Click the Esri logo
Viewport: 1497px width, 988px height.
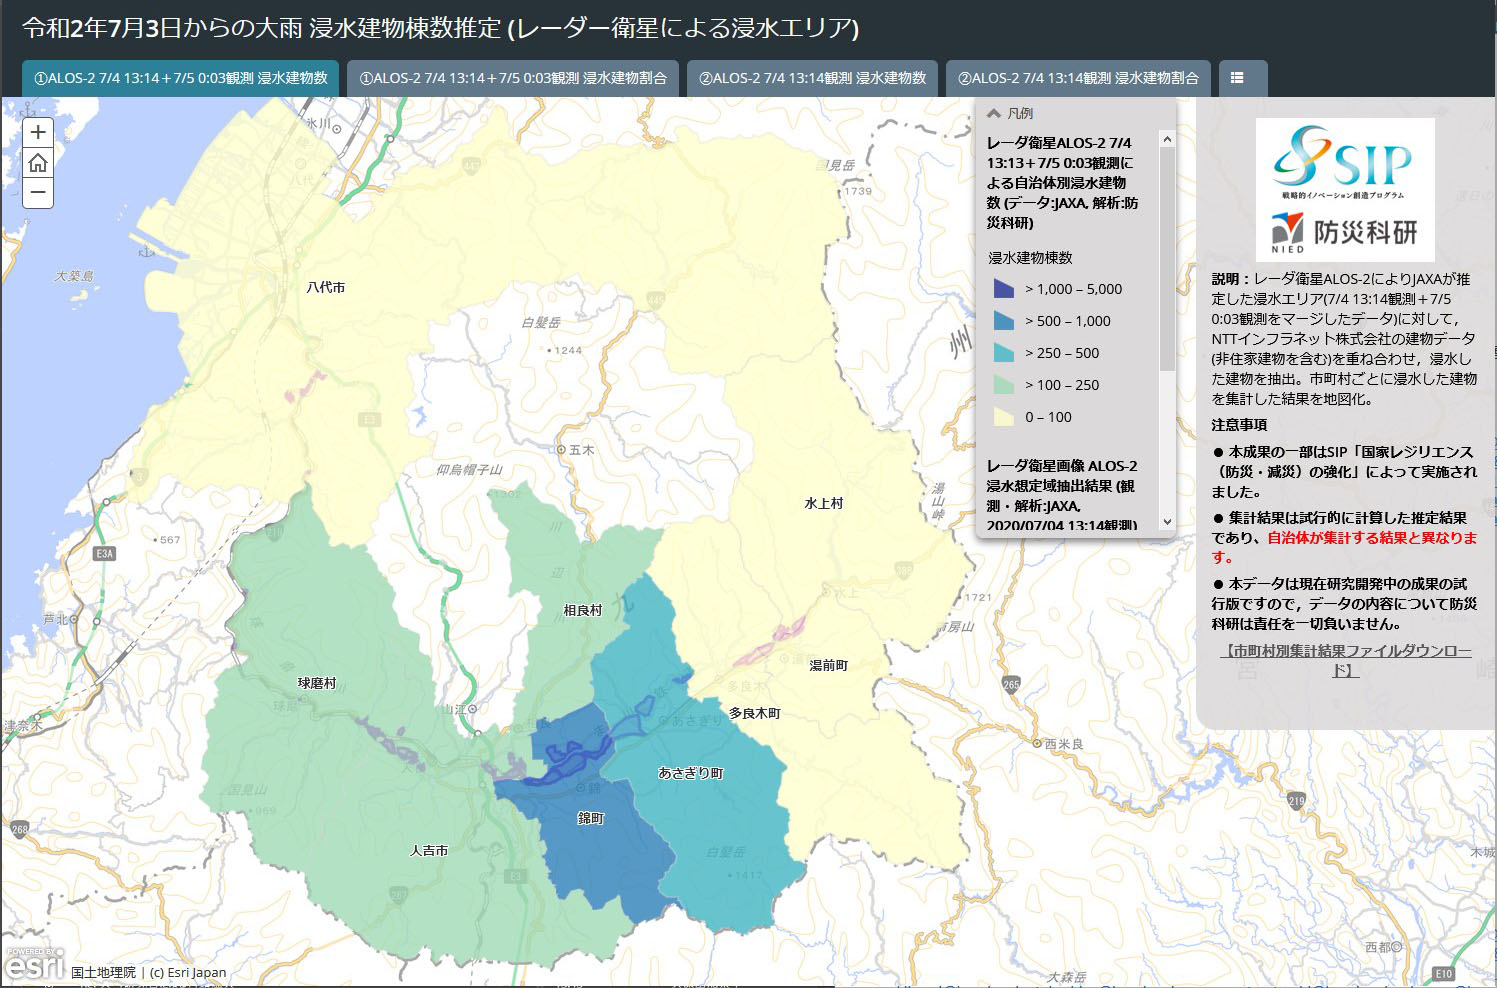[x=33, y=965]
